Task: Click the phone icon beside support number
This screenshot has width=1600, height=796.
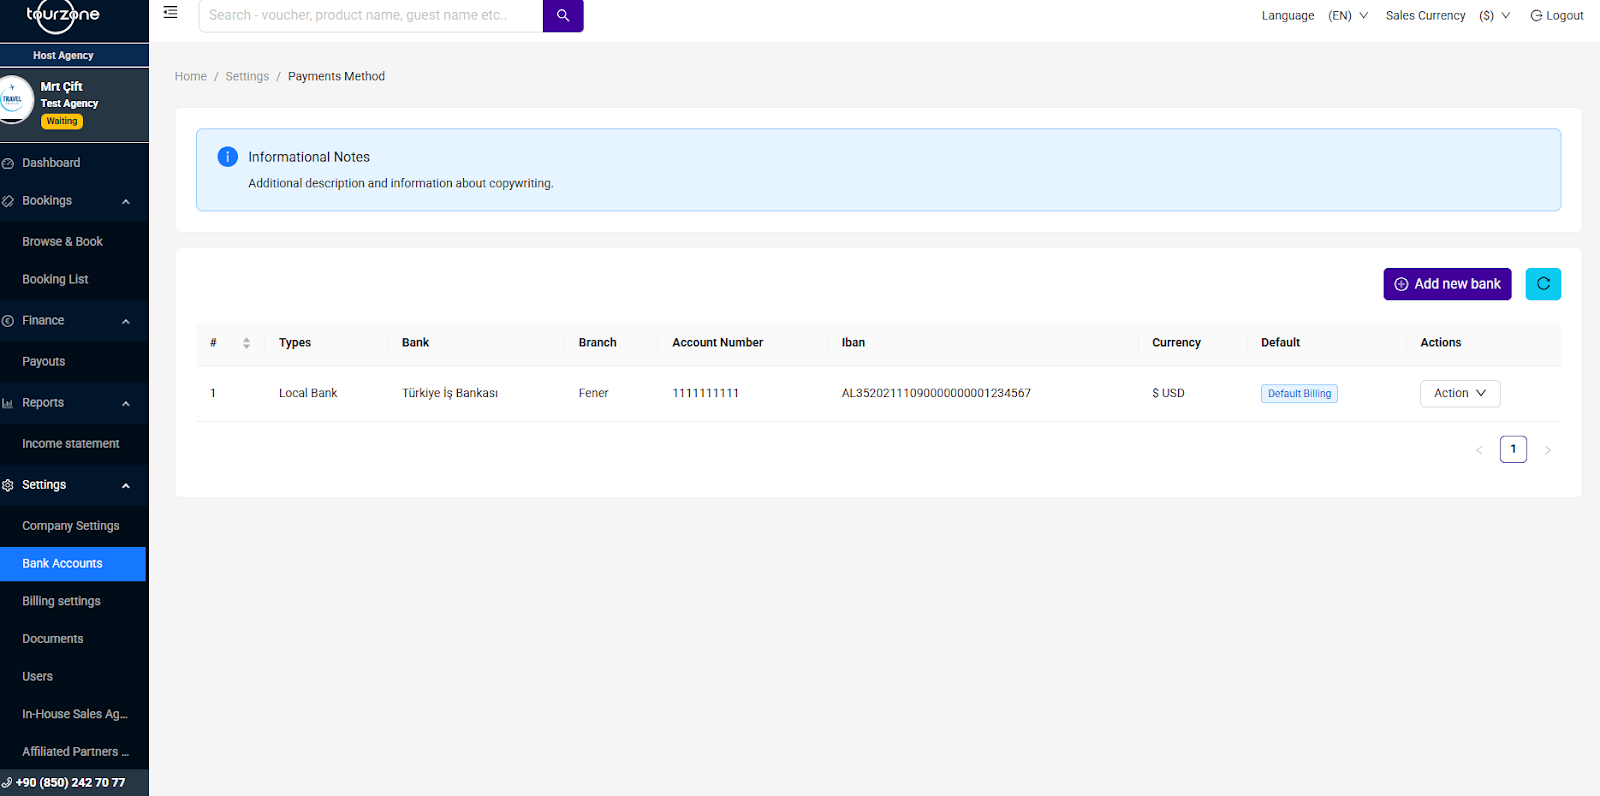Action: [x=7, y=783]
